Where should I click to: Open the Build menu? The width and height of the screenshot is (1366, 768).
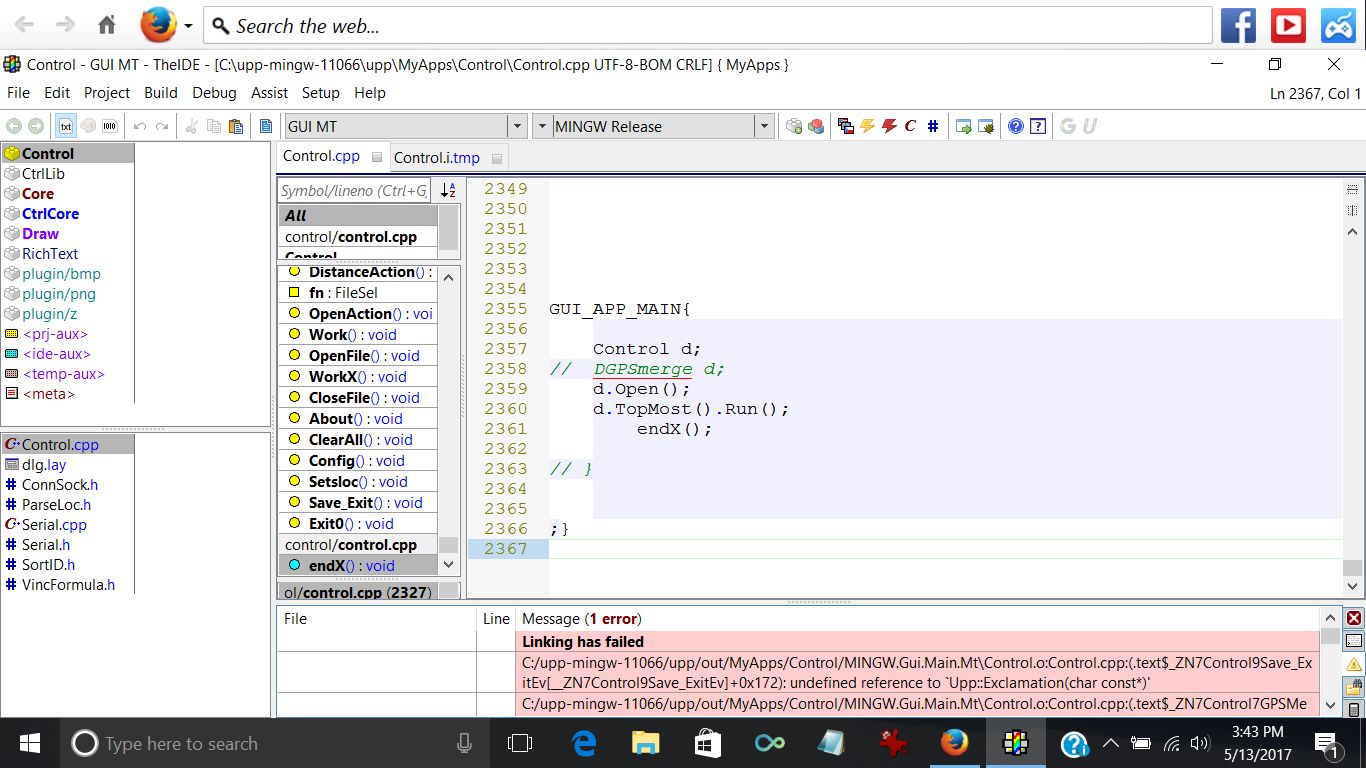(160, 93)
